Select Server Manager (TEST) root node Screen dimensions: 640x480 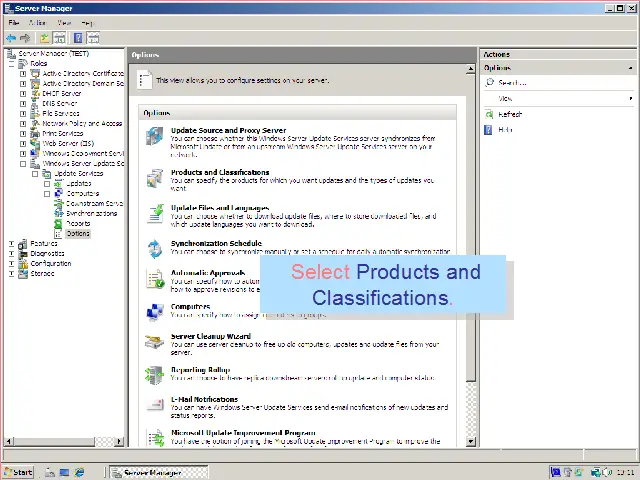(x=53, y=53)
